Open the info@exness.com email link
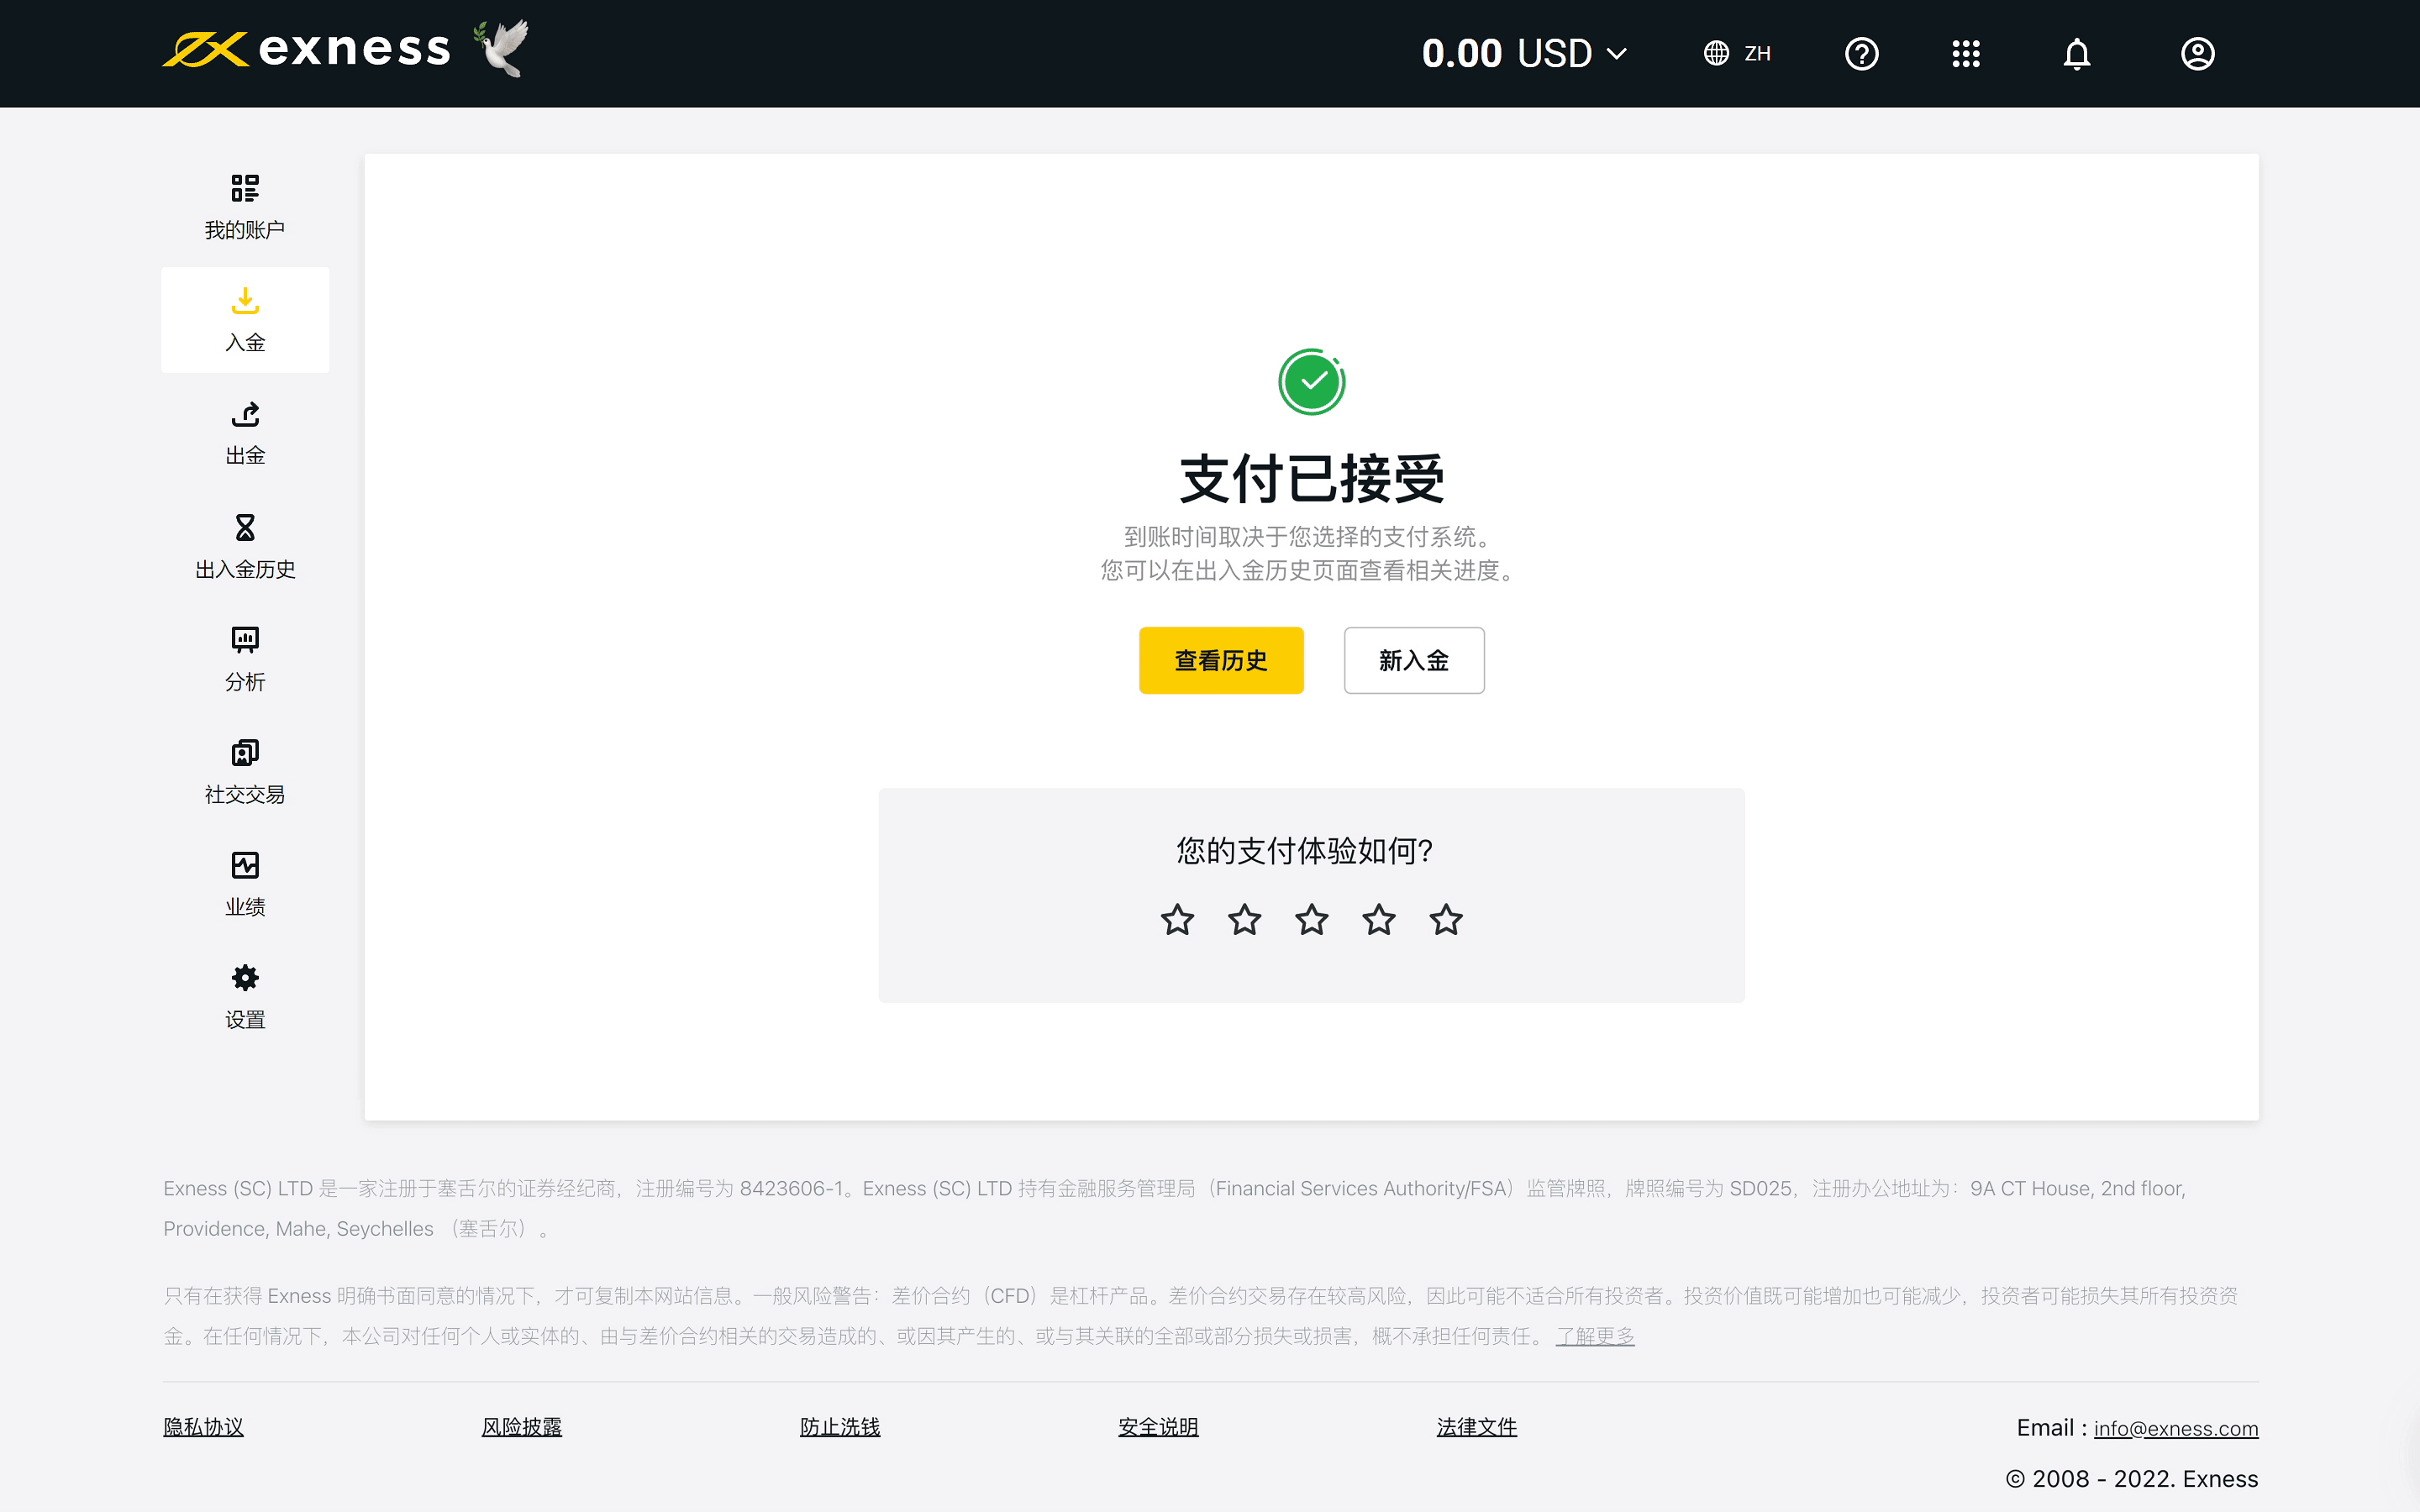2420x1512 pixels. pyautogui.click(x=2175, y=1428)
